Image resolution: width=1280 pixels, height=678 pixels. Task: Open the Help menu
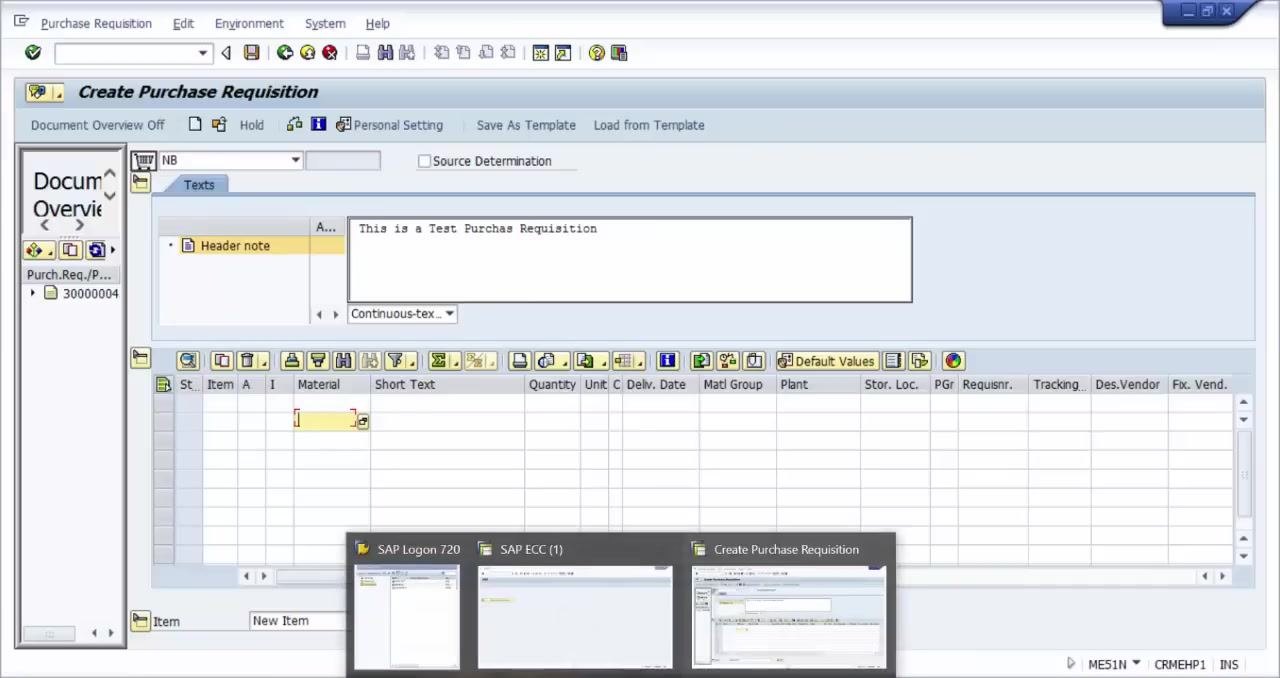tap(377, 23)
